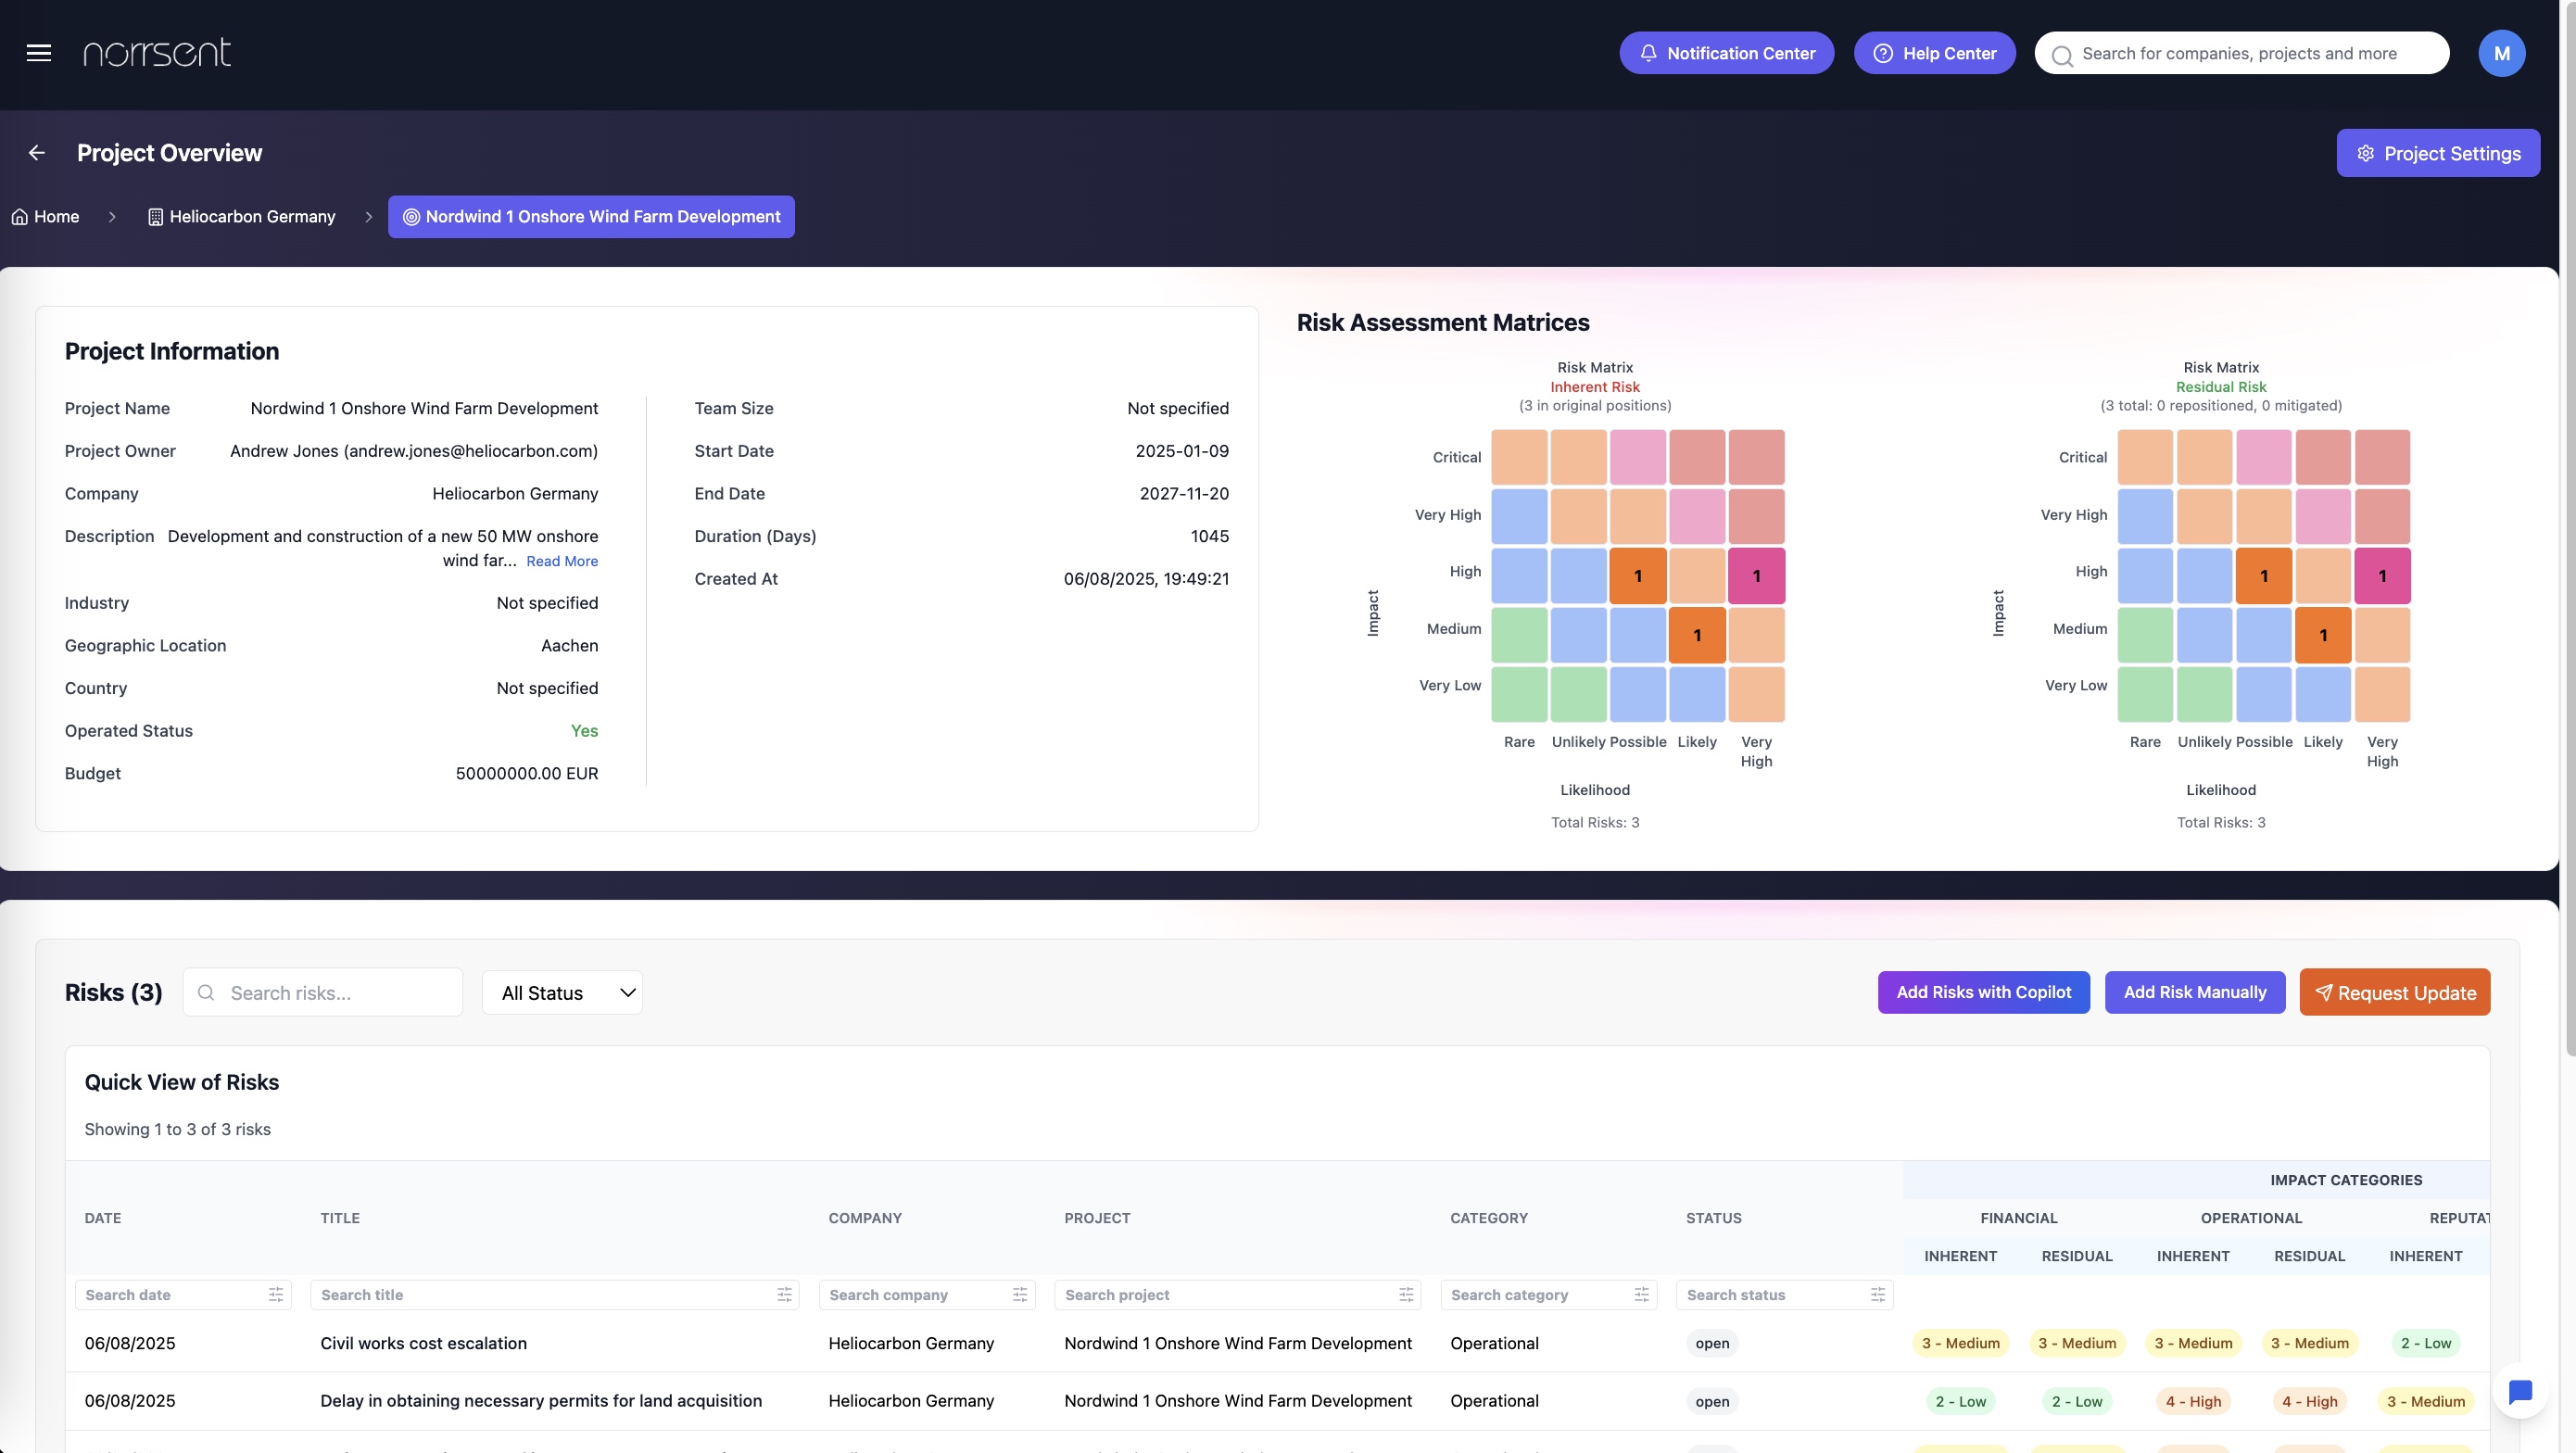The width and height of the screenshot is (2576, 1453).
Task: Click the M user avatar
Action: click(x=2501, y=53)
